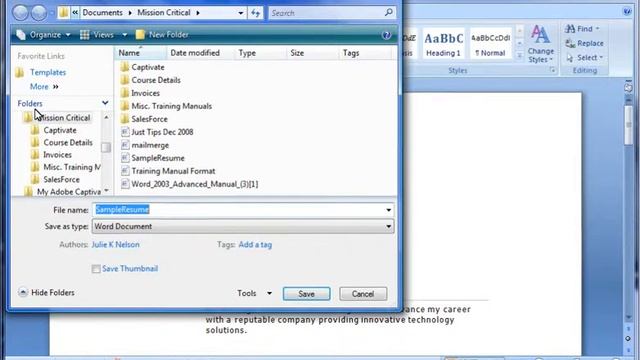This screenshot has height=360, width=640.
Task: Open the Organize dropdown menu
Action: point(43,35)
